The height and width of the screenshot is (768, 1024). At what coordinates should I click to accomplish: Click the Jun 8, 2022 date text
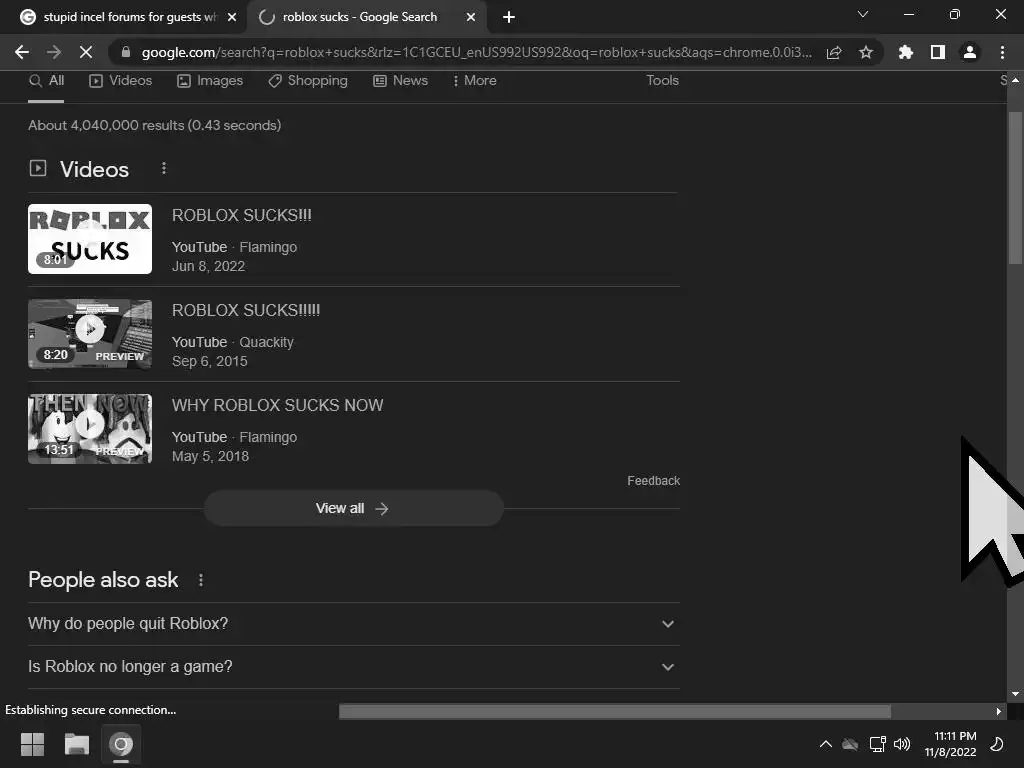coord(208,266)
